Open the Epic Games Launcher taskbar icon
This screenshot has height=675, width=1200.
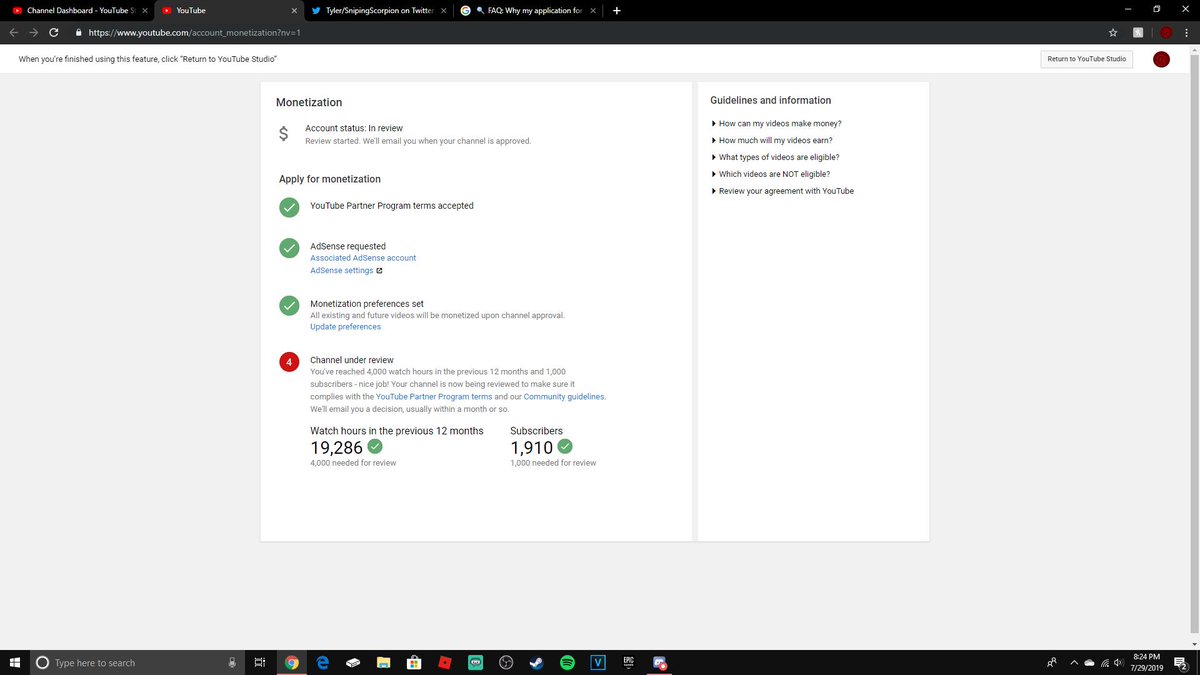point(628,662)
